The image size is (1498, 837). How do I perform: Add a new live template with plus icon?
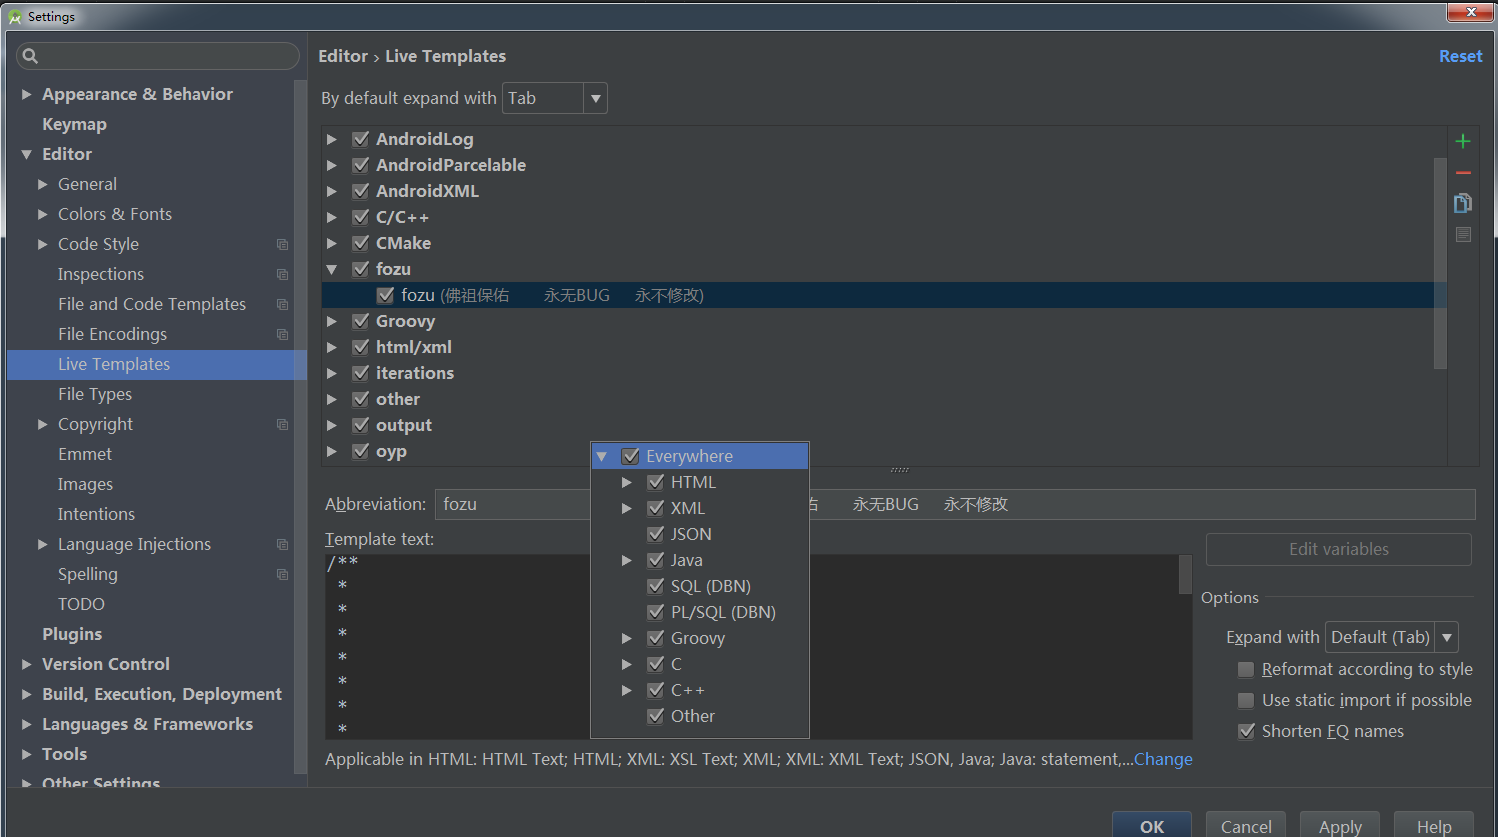(1463, 141)
